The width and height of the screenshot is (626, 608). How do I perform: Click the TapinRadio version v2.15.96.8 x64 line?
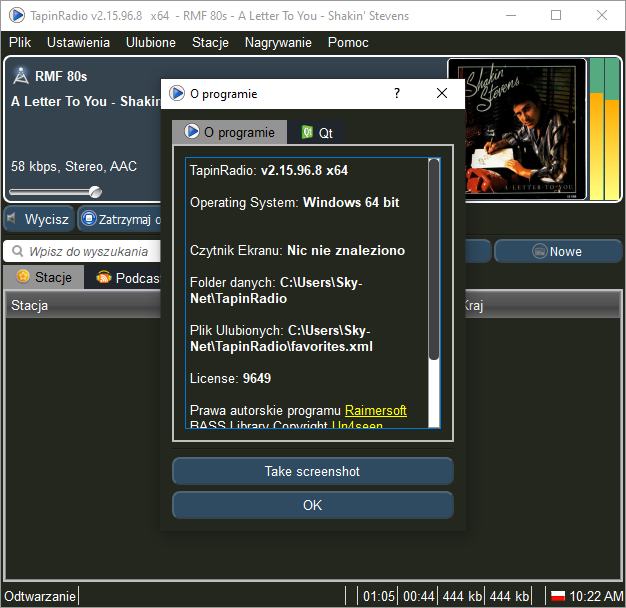pyautogui.click(x=269, y=170)
